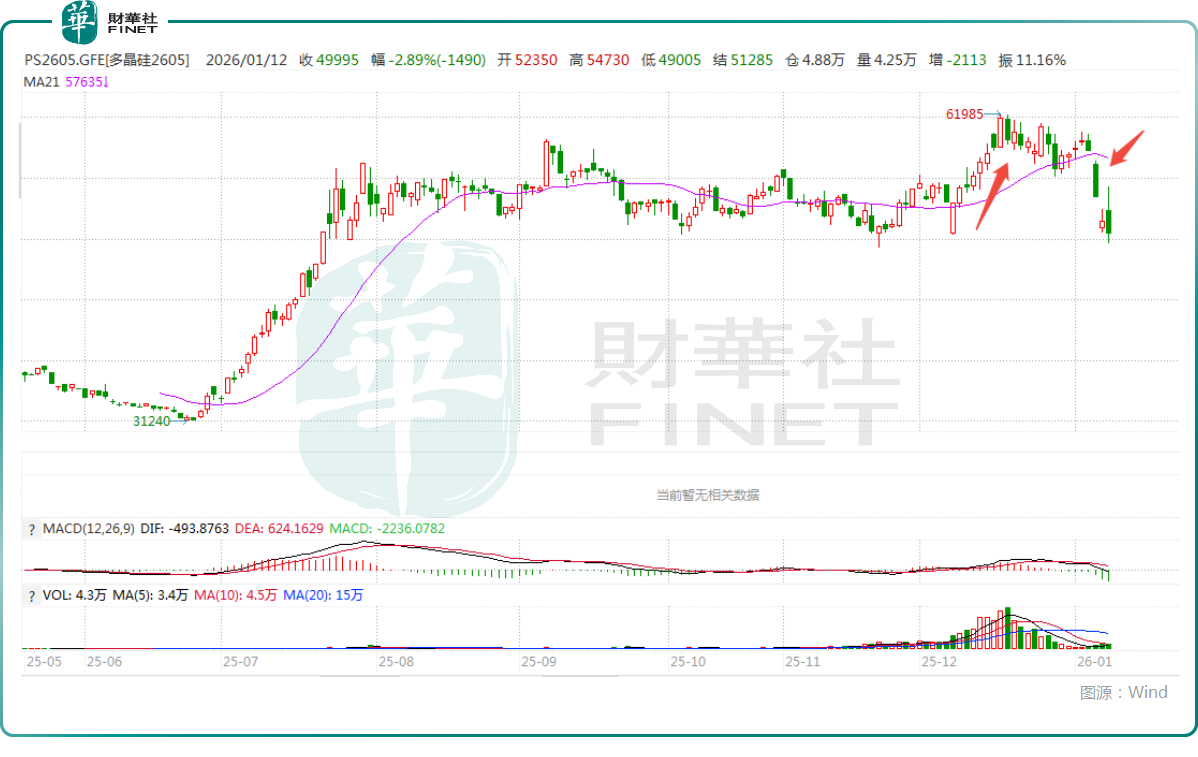The image size is (1198, 757).
Task: Click the VOL help question mark icon
Action: tap(32, 595)
